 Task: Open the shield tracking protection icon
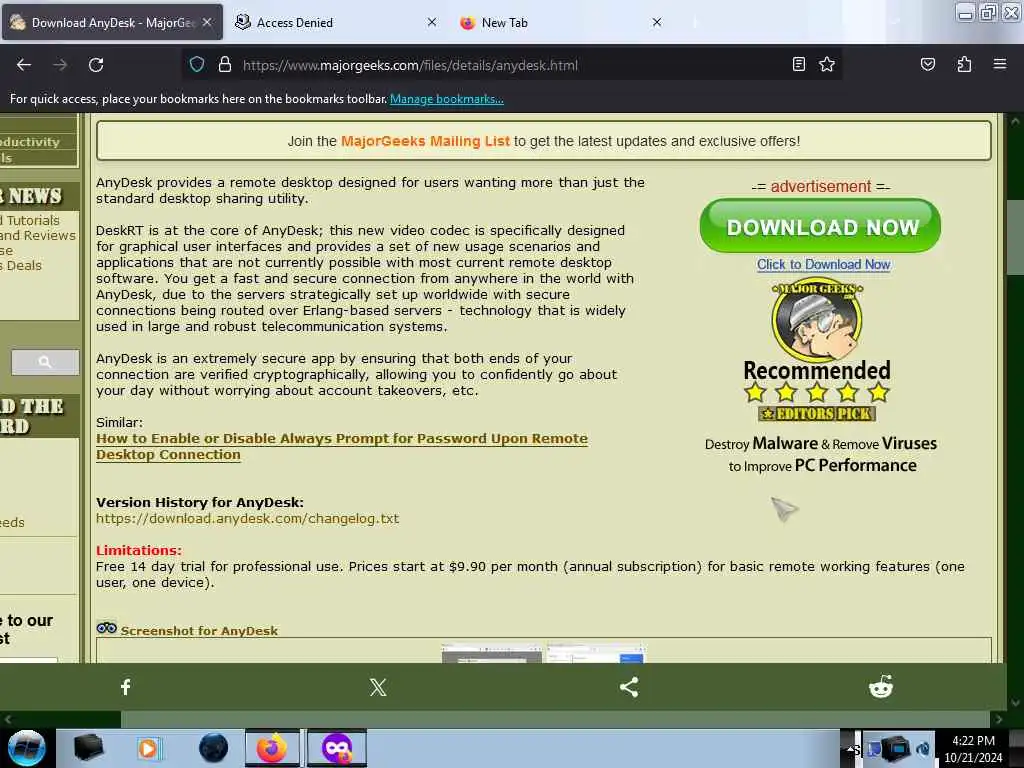click(x=197, y=65)
